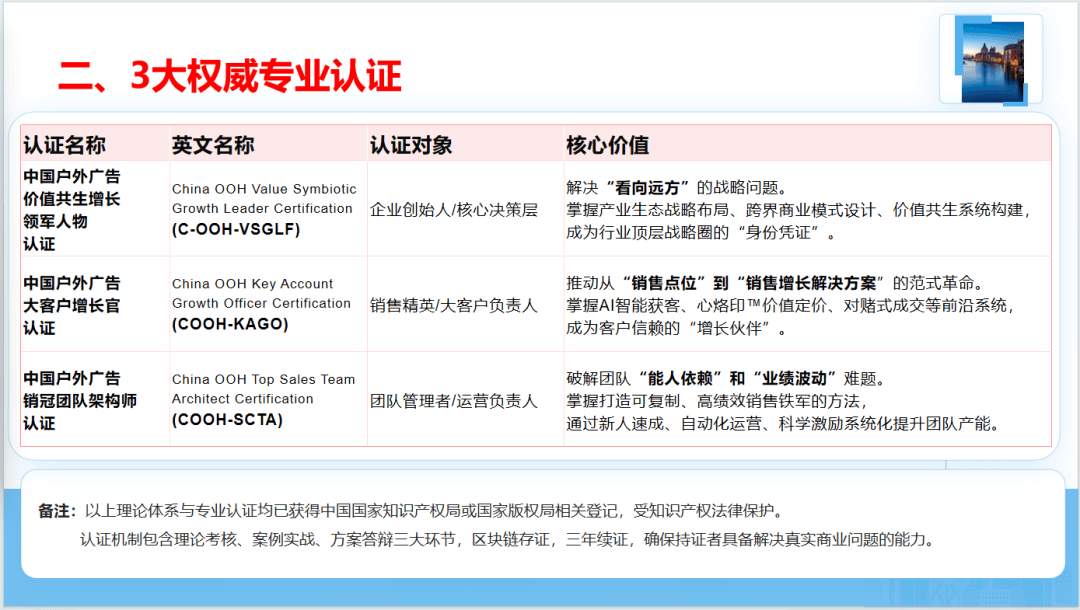Click the (C-OOH-VSGLF) abbreviation text
The height and width of the screenshot is (610, 1080).
click(235, 229)
